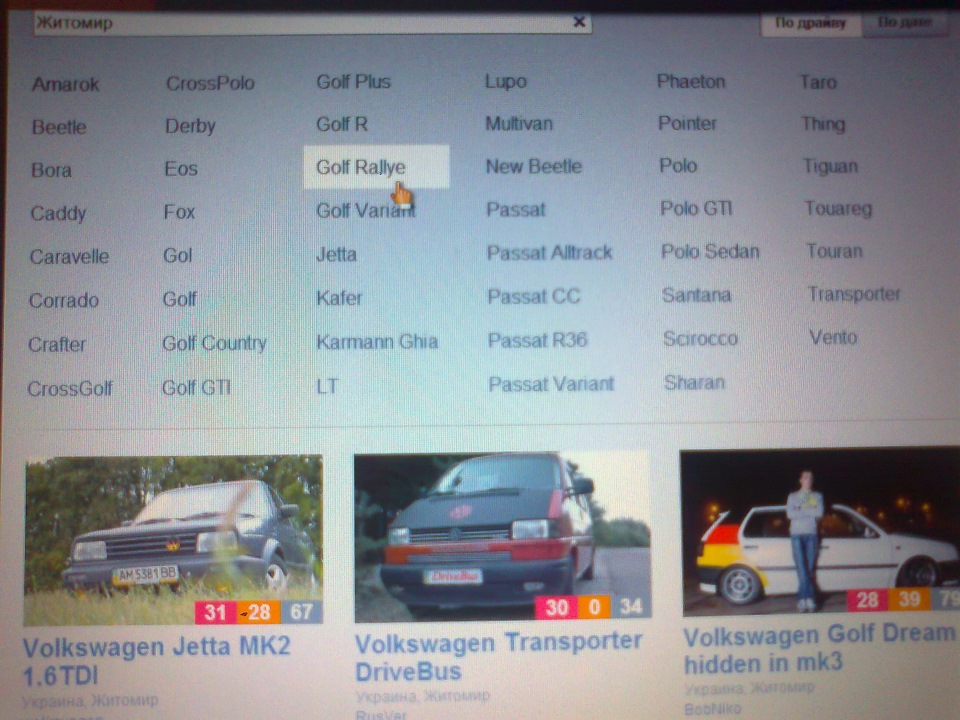
Task: Open the Volkswagen Jetta MK2 1.6TDI title
Action: (157, 661)
